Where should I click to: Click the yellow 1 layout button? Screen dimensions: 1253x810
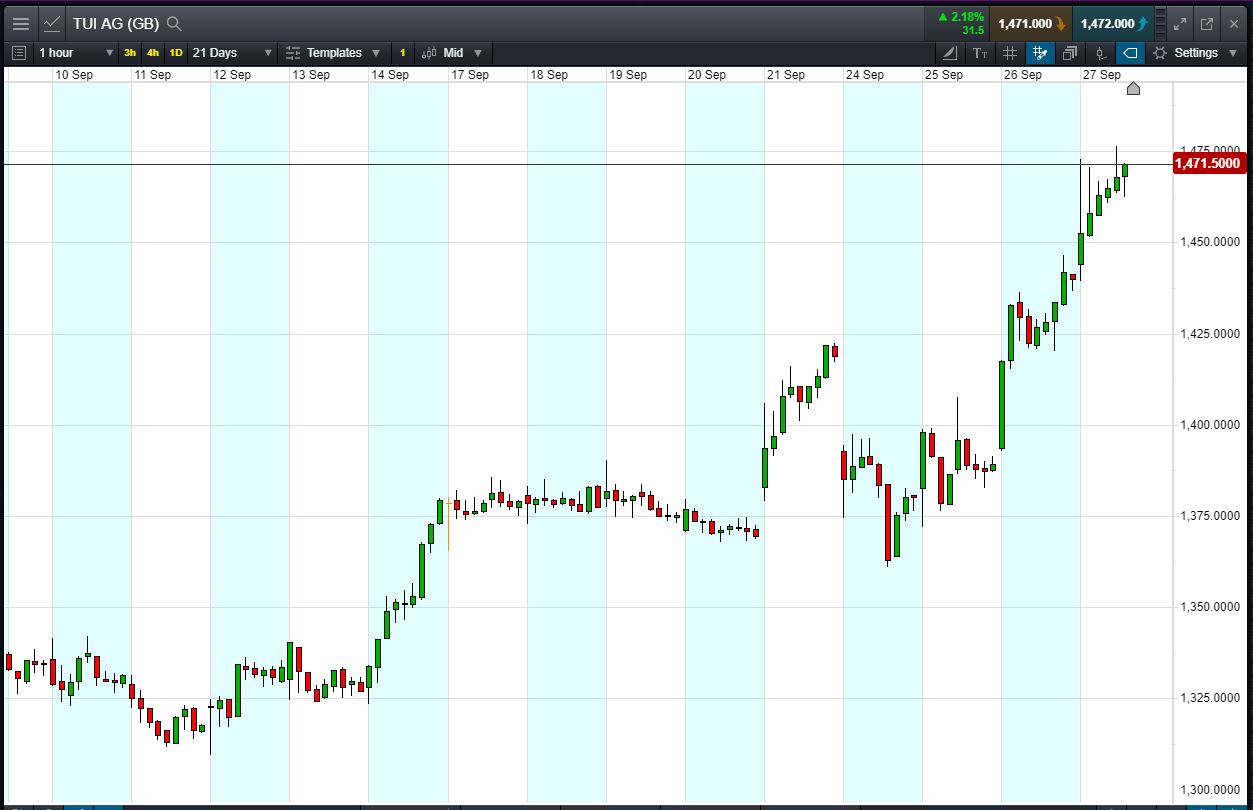402,52
